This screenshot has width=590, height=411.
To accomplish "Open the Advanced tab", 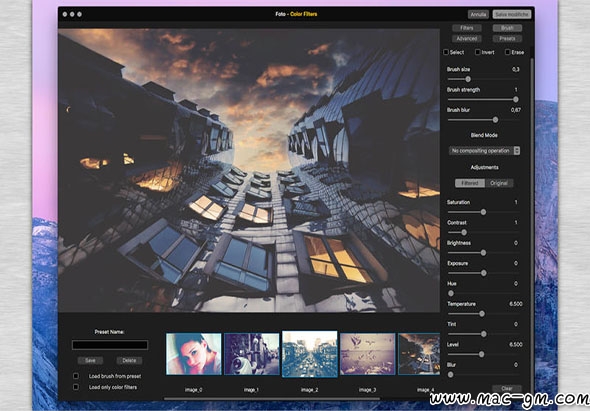I will pyautogui.click(x=467, y=38).
